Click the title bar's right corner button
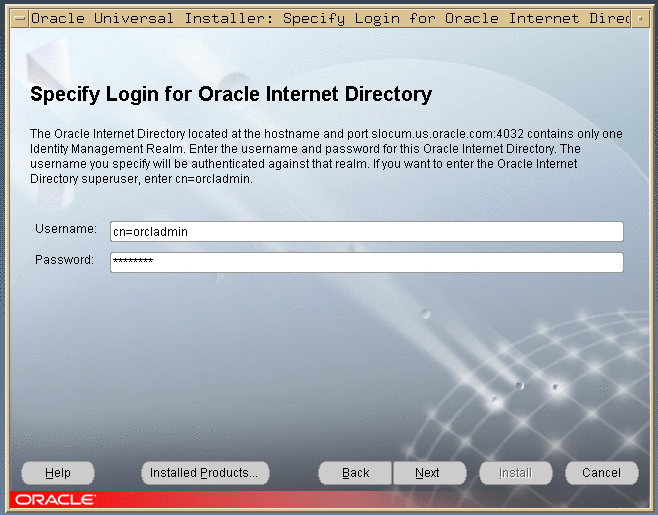Screen dimensions: 658x515 click(640, 18)
